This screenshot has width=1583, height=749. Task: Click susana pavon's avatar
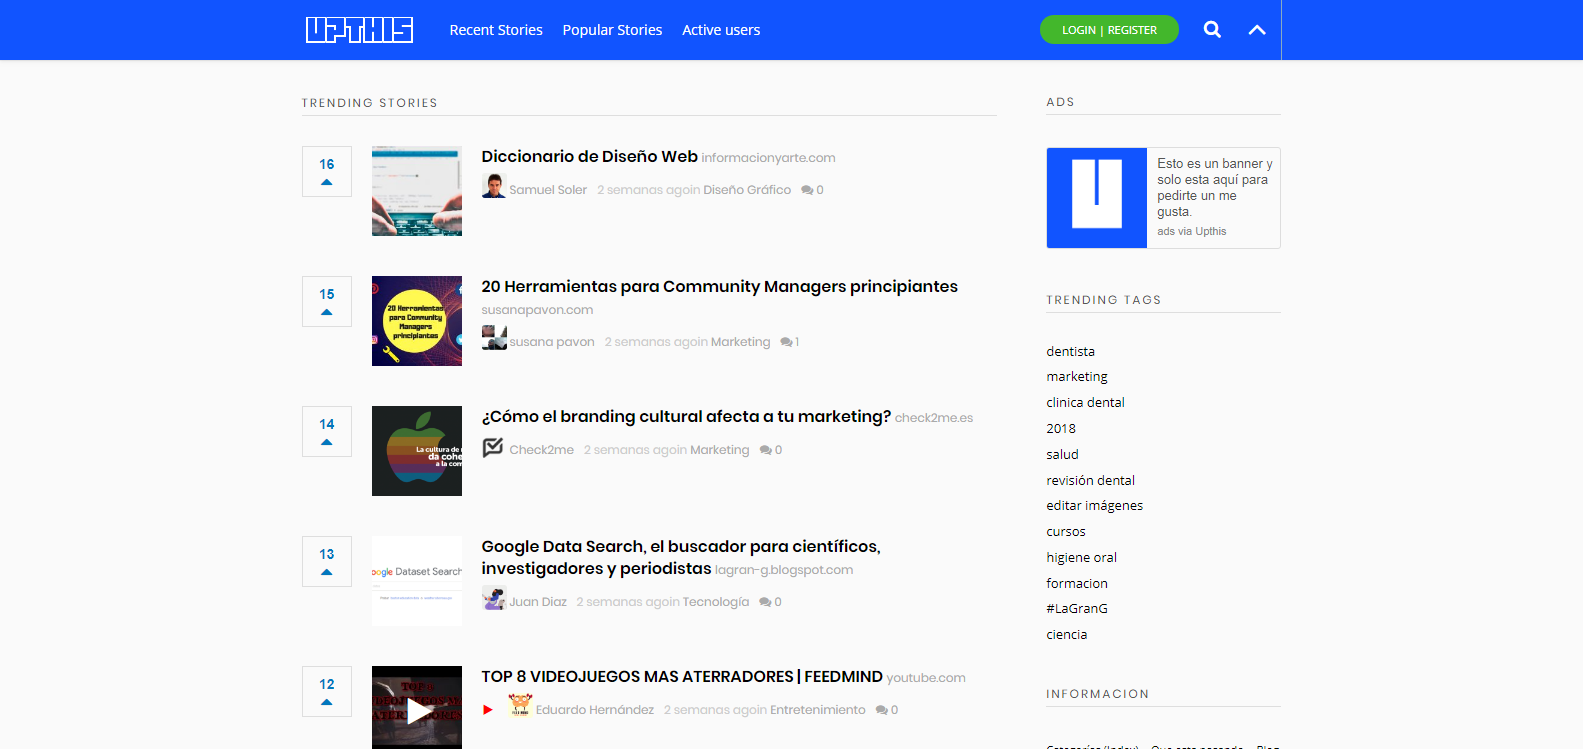point(494,338)
